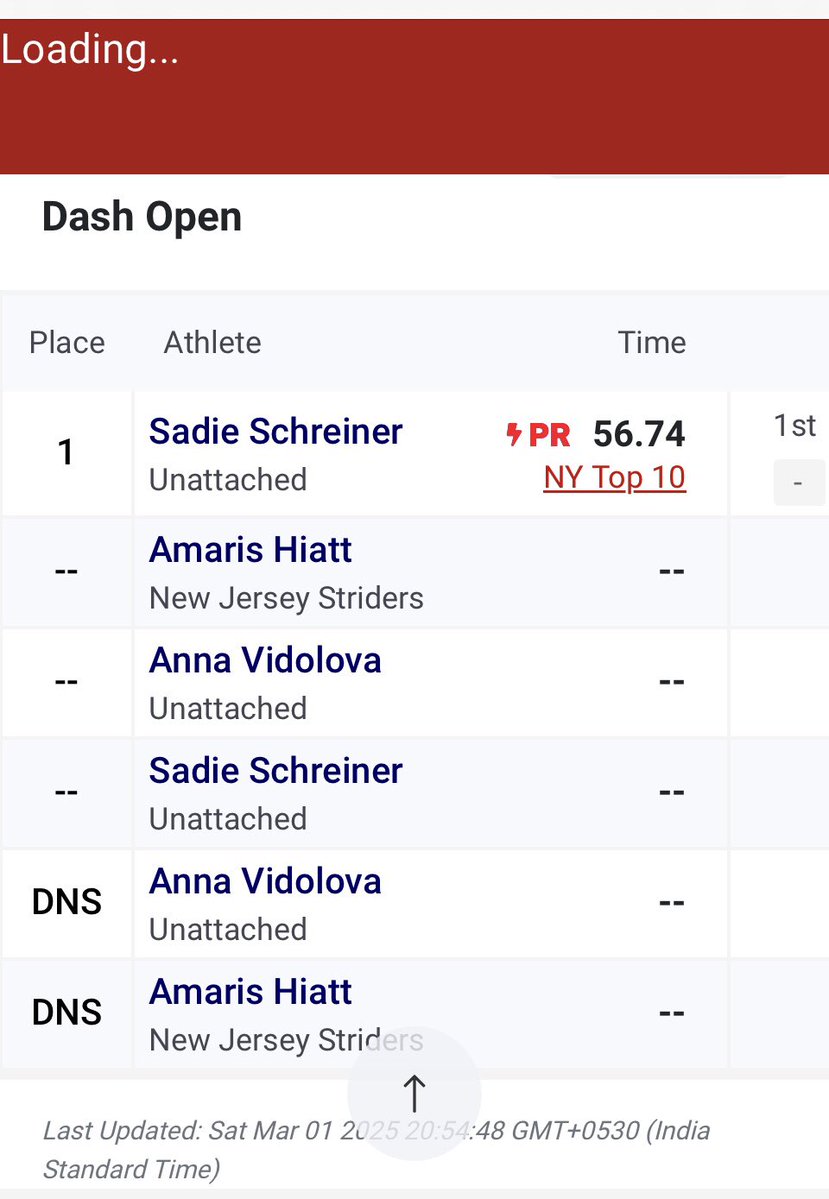Select Anna Vidolova in her DNS row
Image resolution: width=829 pixels, height=1199 pixels.
click(x=265, y=881)
